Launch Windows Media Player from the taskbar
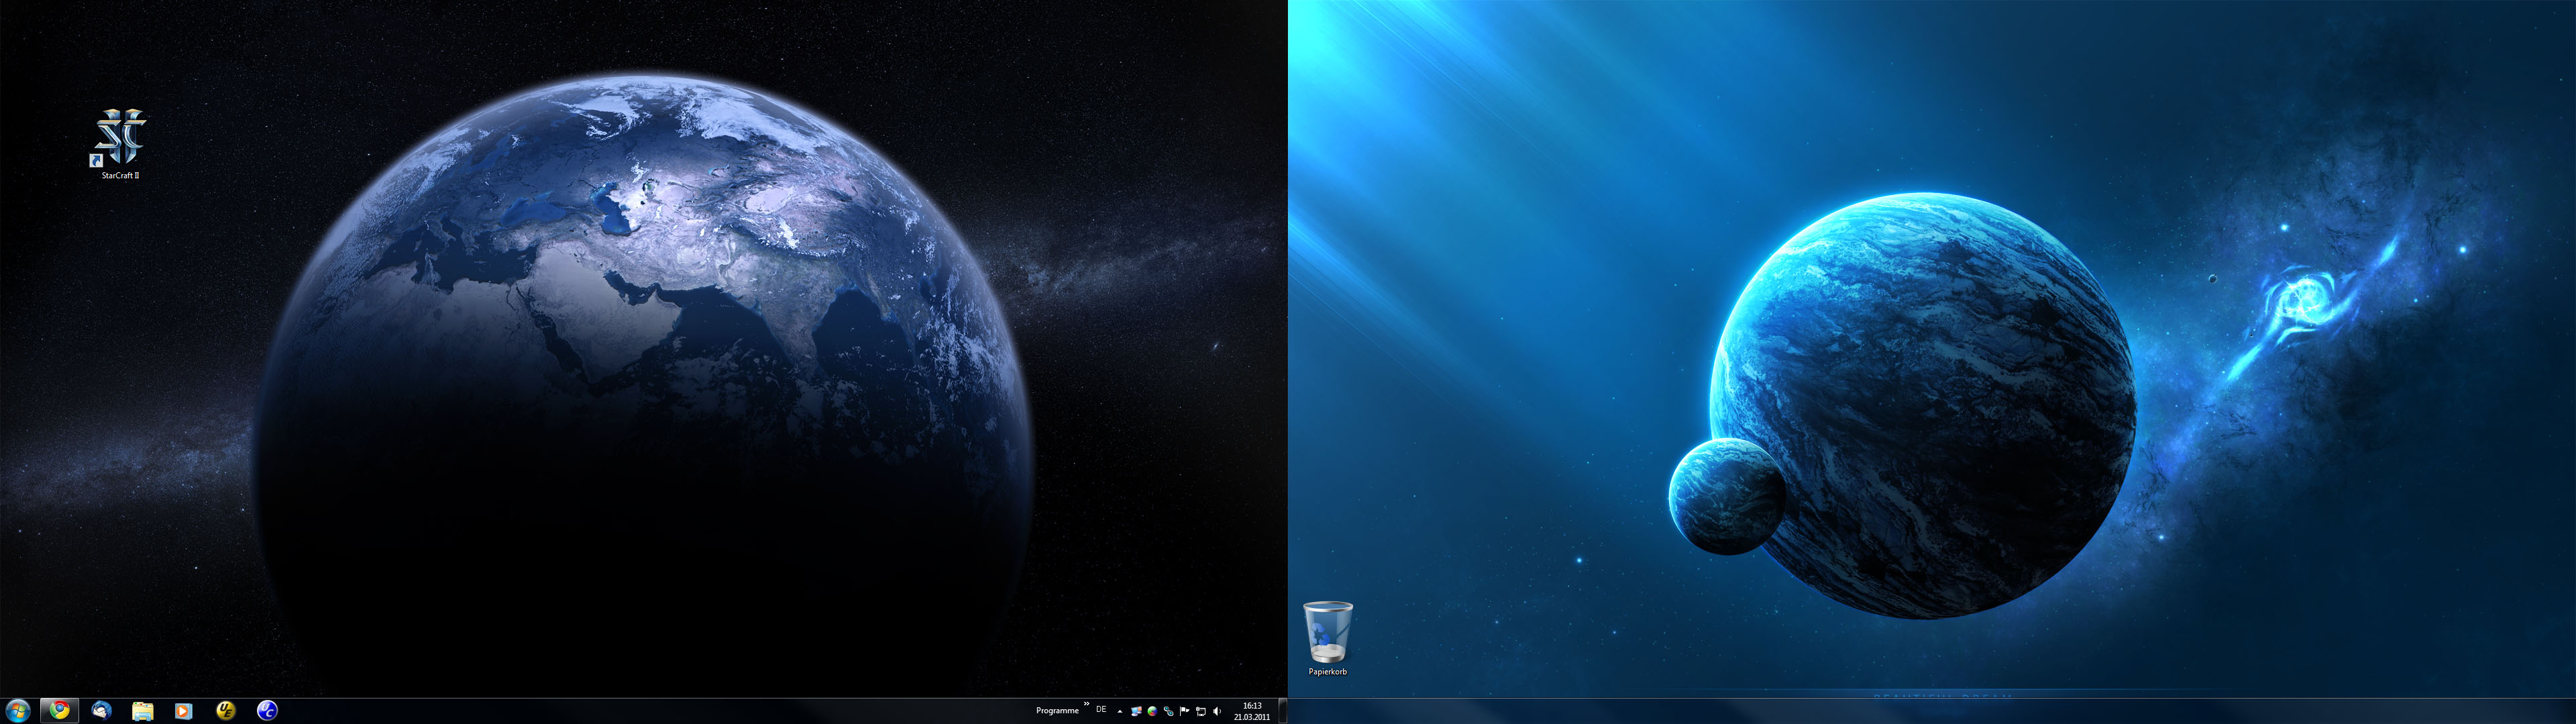 click(183, 711)
